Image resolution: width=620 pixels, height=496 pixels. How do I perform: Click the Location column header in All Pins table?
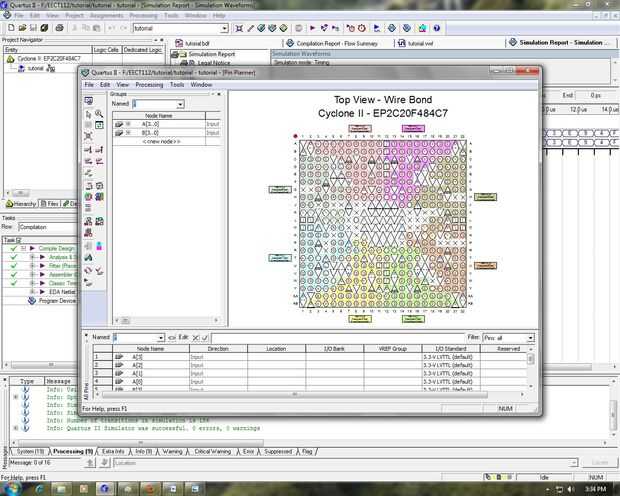[276, 349]
